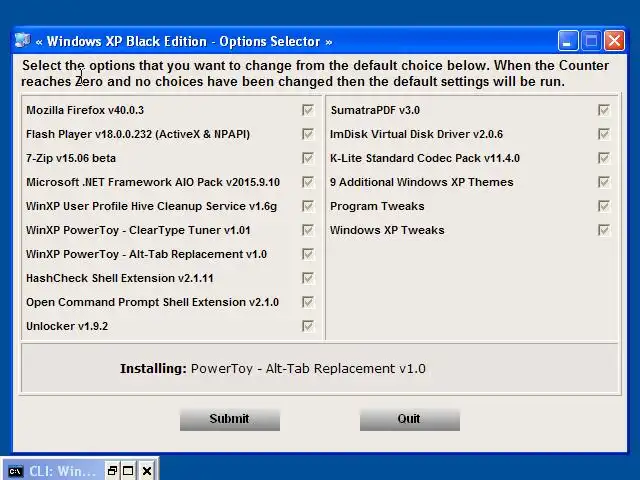Click the 'K-Lite Standard Codec Pack v11.4.0' label
The width and height of the screenshot is (640, 480).
pos(425,158)
